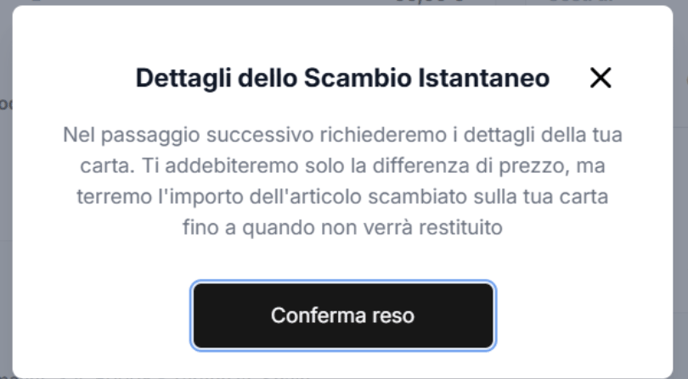Click the text line starting Nel passaggio successivo
The width and height of the screenshot is (688, 379).
342,135
